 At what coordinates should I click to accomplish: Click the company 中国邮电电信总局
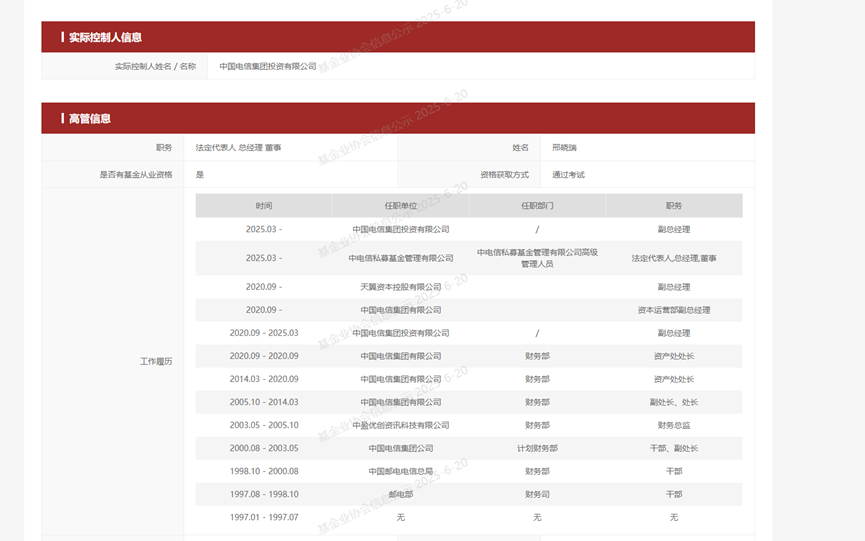[x=401, y=472]
